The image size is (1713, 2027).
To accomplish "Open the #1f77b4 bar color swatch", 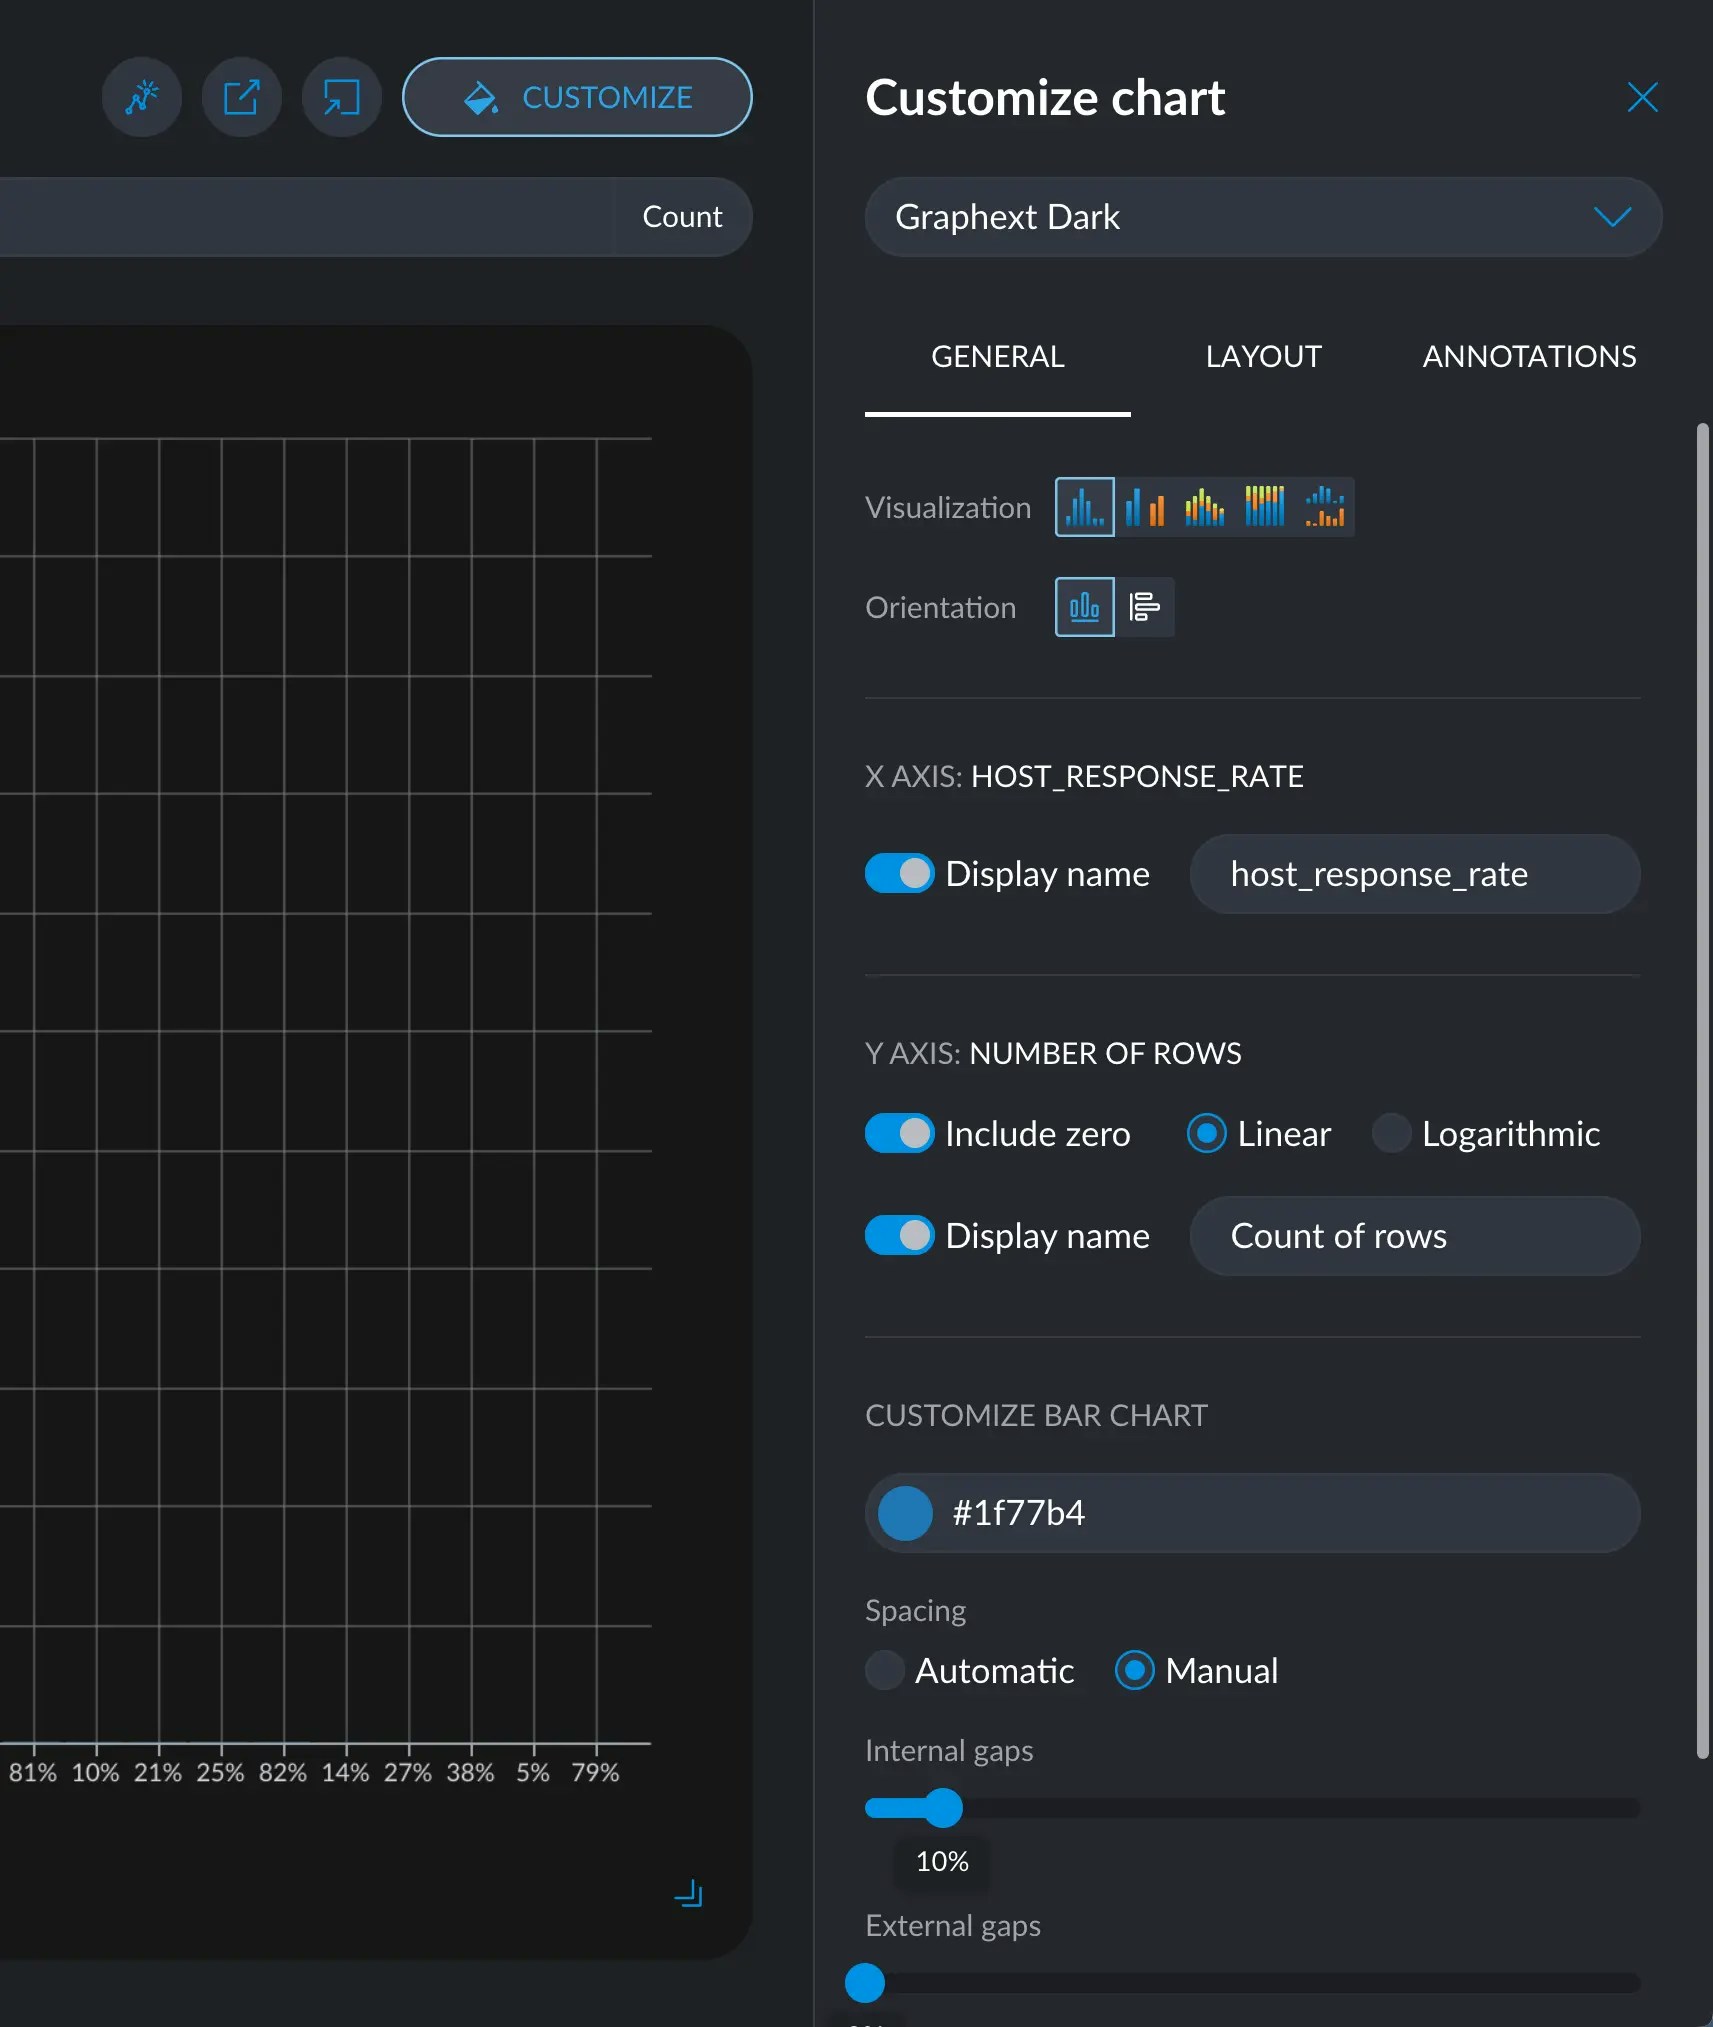I will (x=903, y=1513).
